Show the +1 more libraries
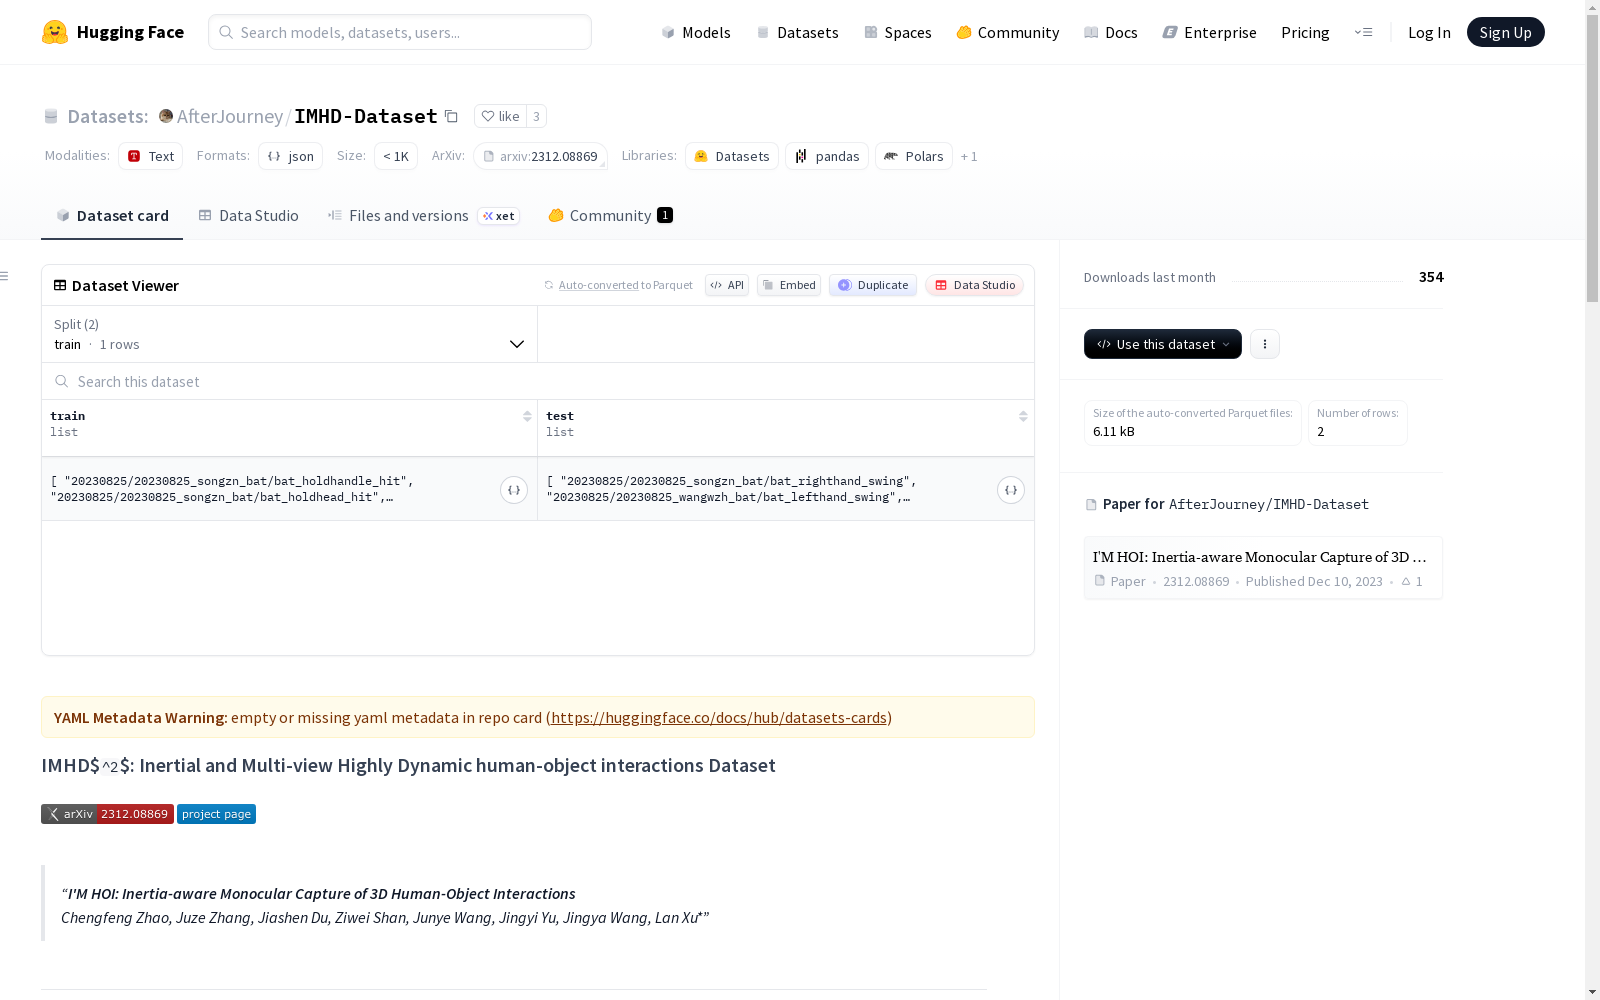This screenshot has height=1000, width=1600. 969,156
